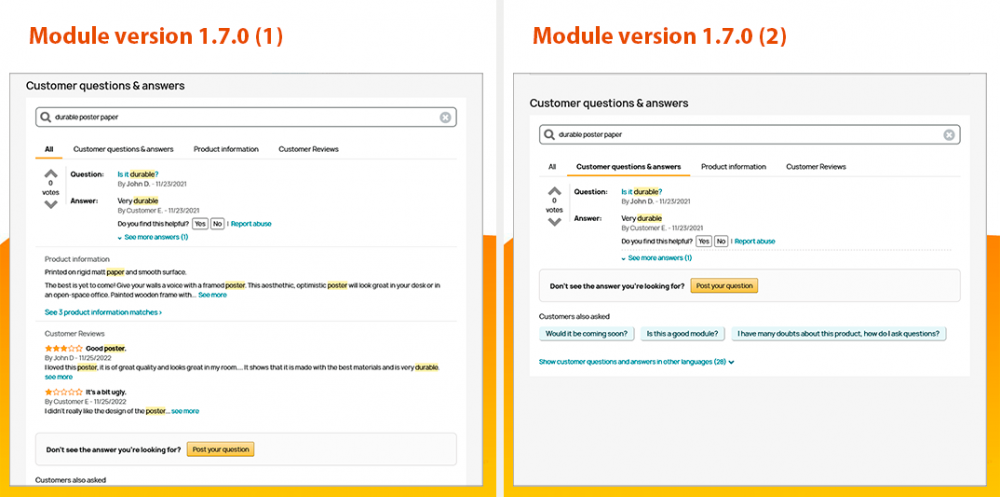Click the 'It's a bit ugly.' review title
The width and height of the screenshot is (1000, 497).
click(106, 392)
